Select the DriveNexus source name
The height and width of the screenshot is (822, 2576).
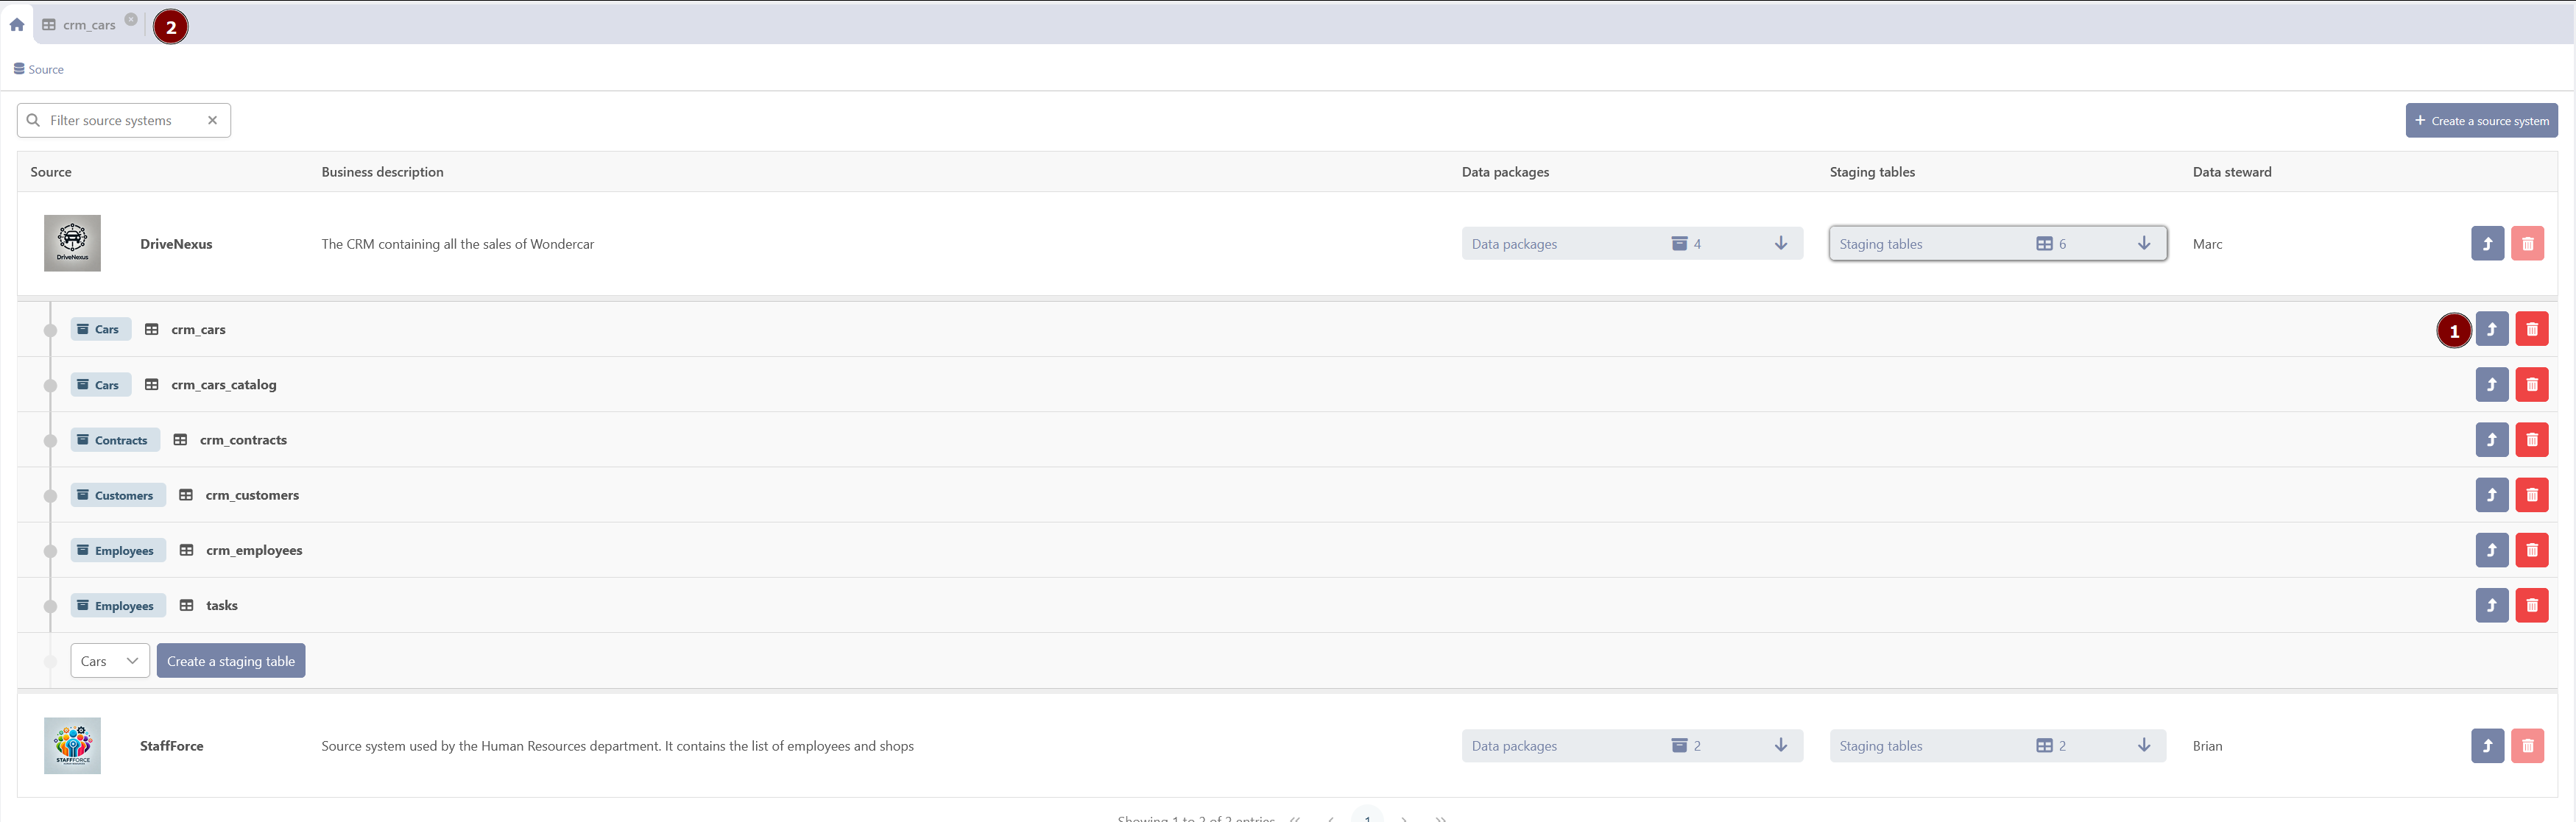[x=176, y=244]
